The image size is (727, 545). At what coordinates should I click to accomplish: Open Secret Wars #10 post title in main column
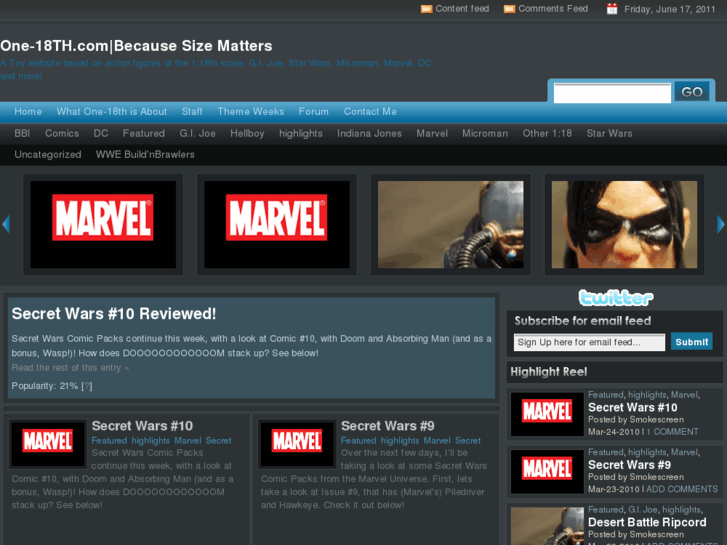[x=142, y=426]
